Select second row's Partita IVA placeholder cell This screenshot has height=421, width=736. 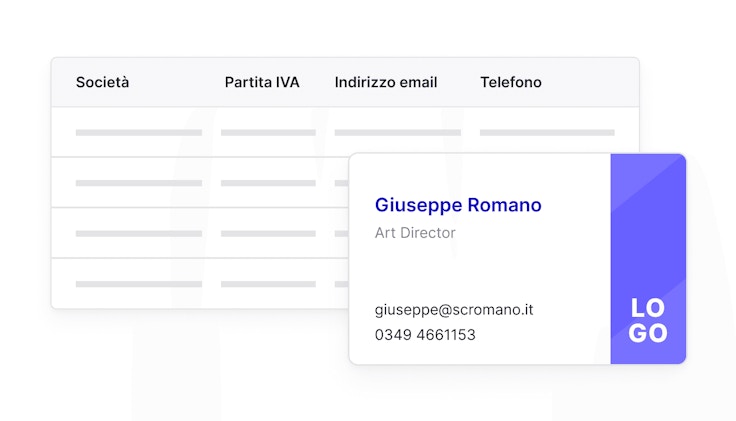pos(268,183)
